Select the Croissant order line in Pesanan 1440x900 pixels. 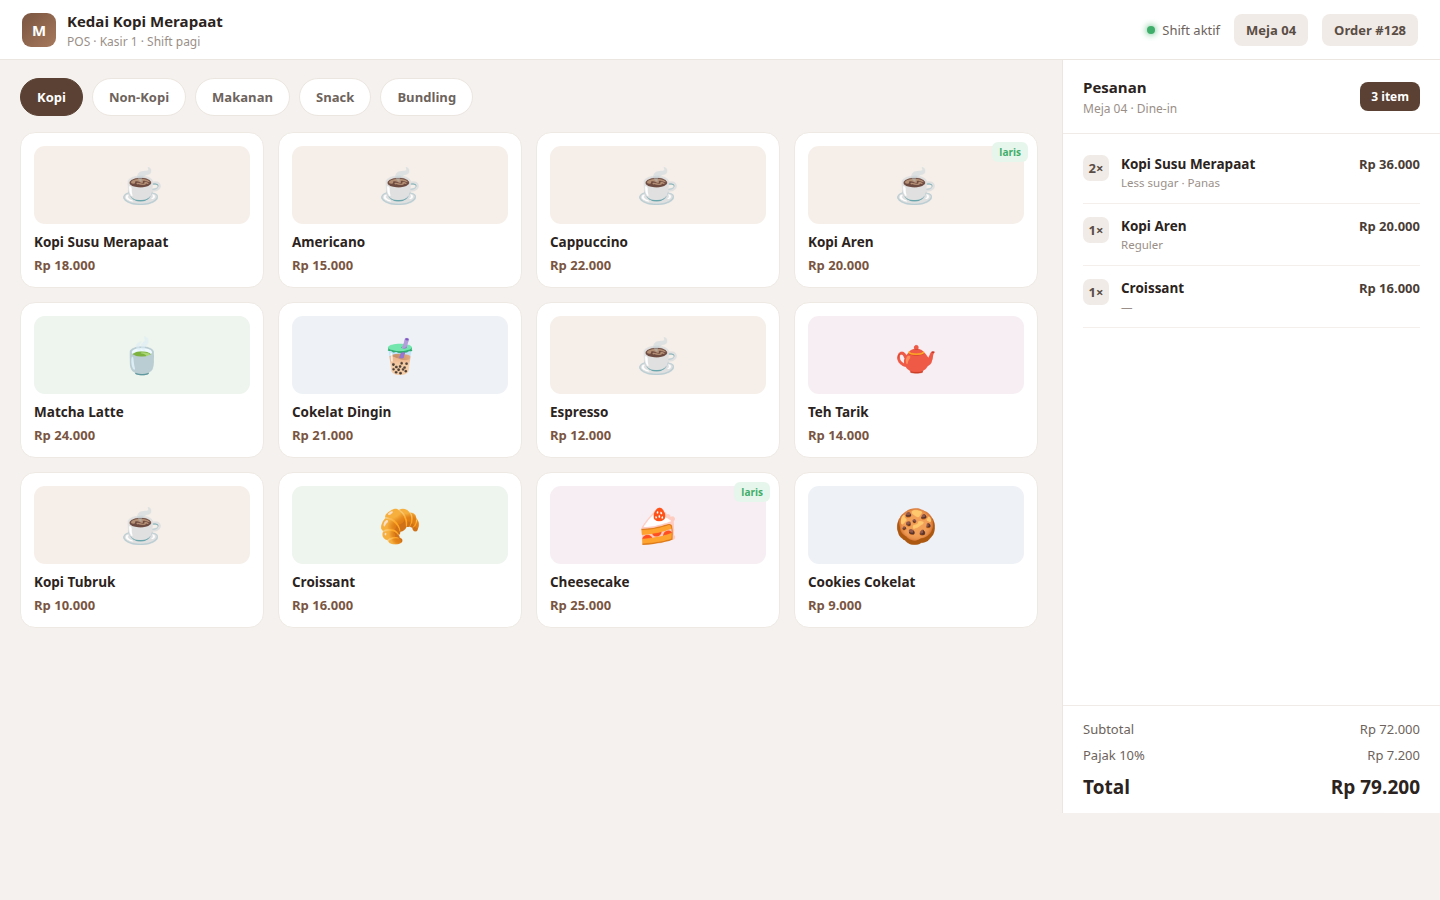coord(1251,297)
